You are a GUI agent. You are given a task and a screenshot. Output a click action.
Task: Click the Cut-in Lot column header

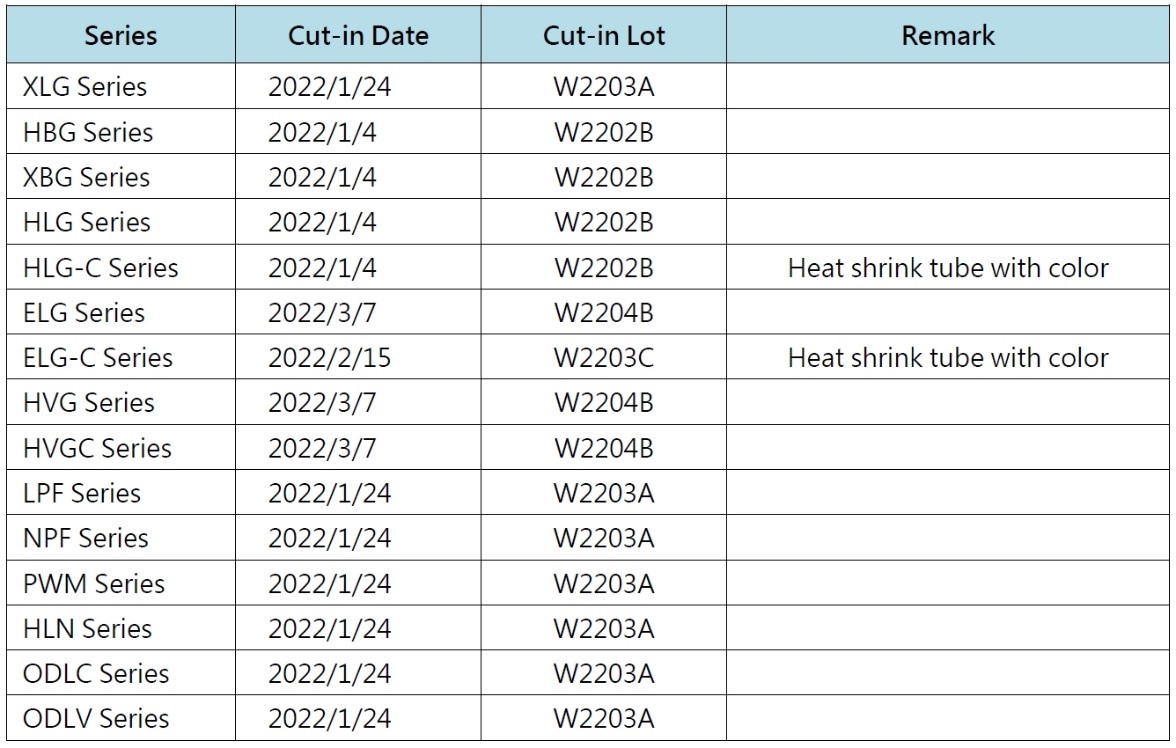point(603,36)
